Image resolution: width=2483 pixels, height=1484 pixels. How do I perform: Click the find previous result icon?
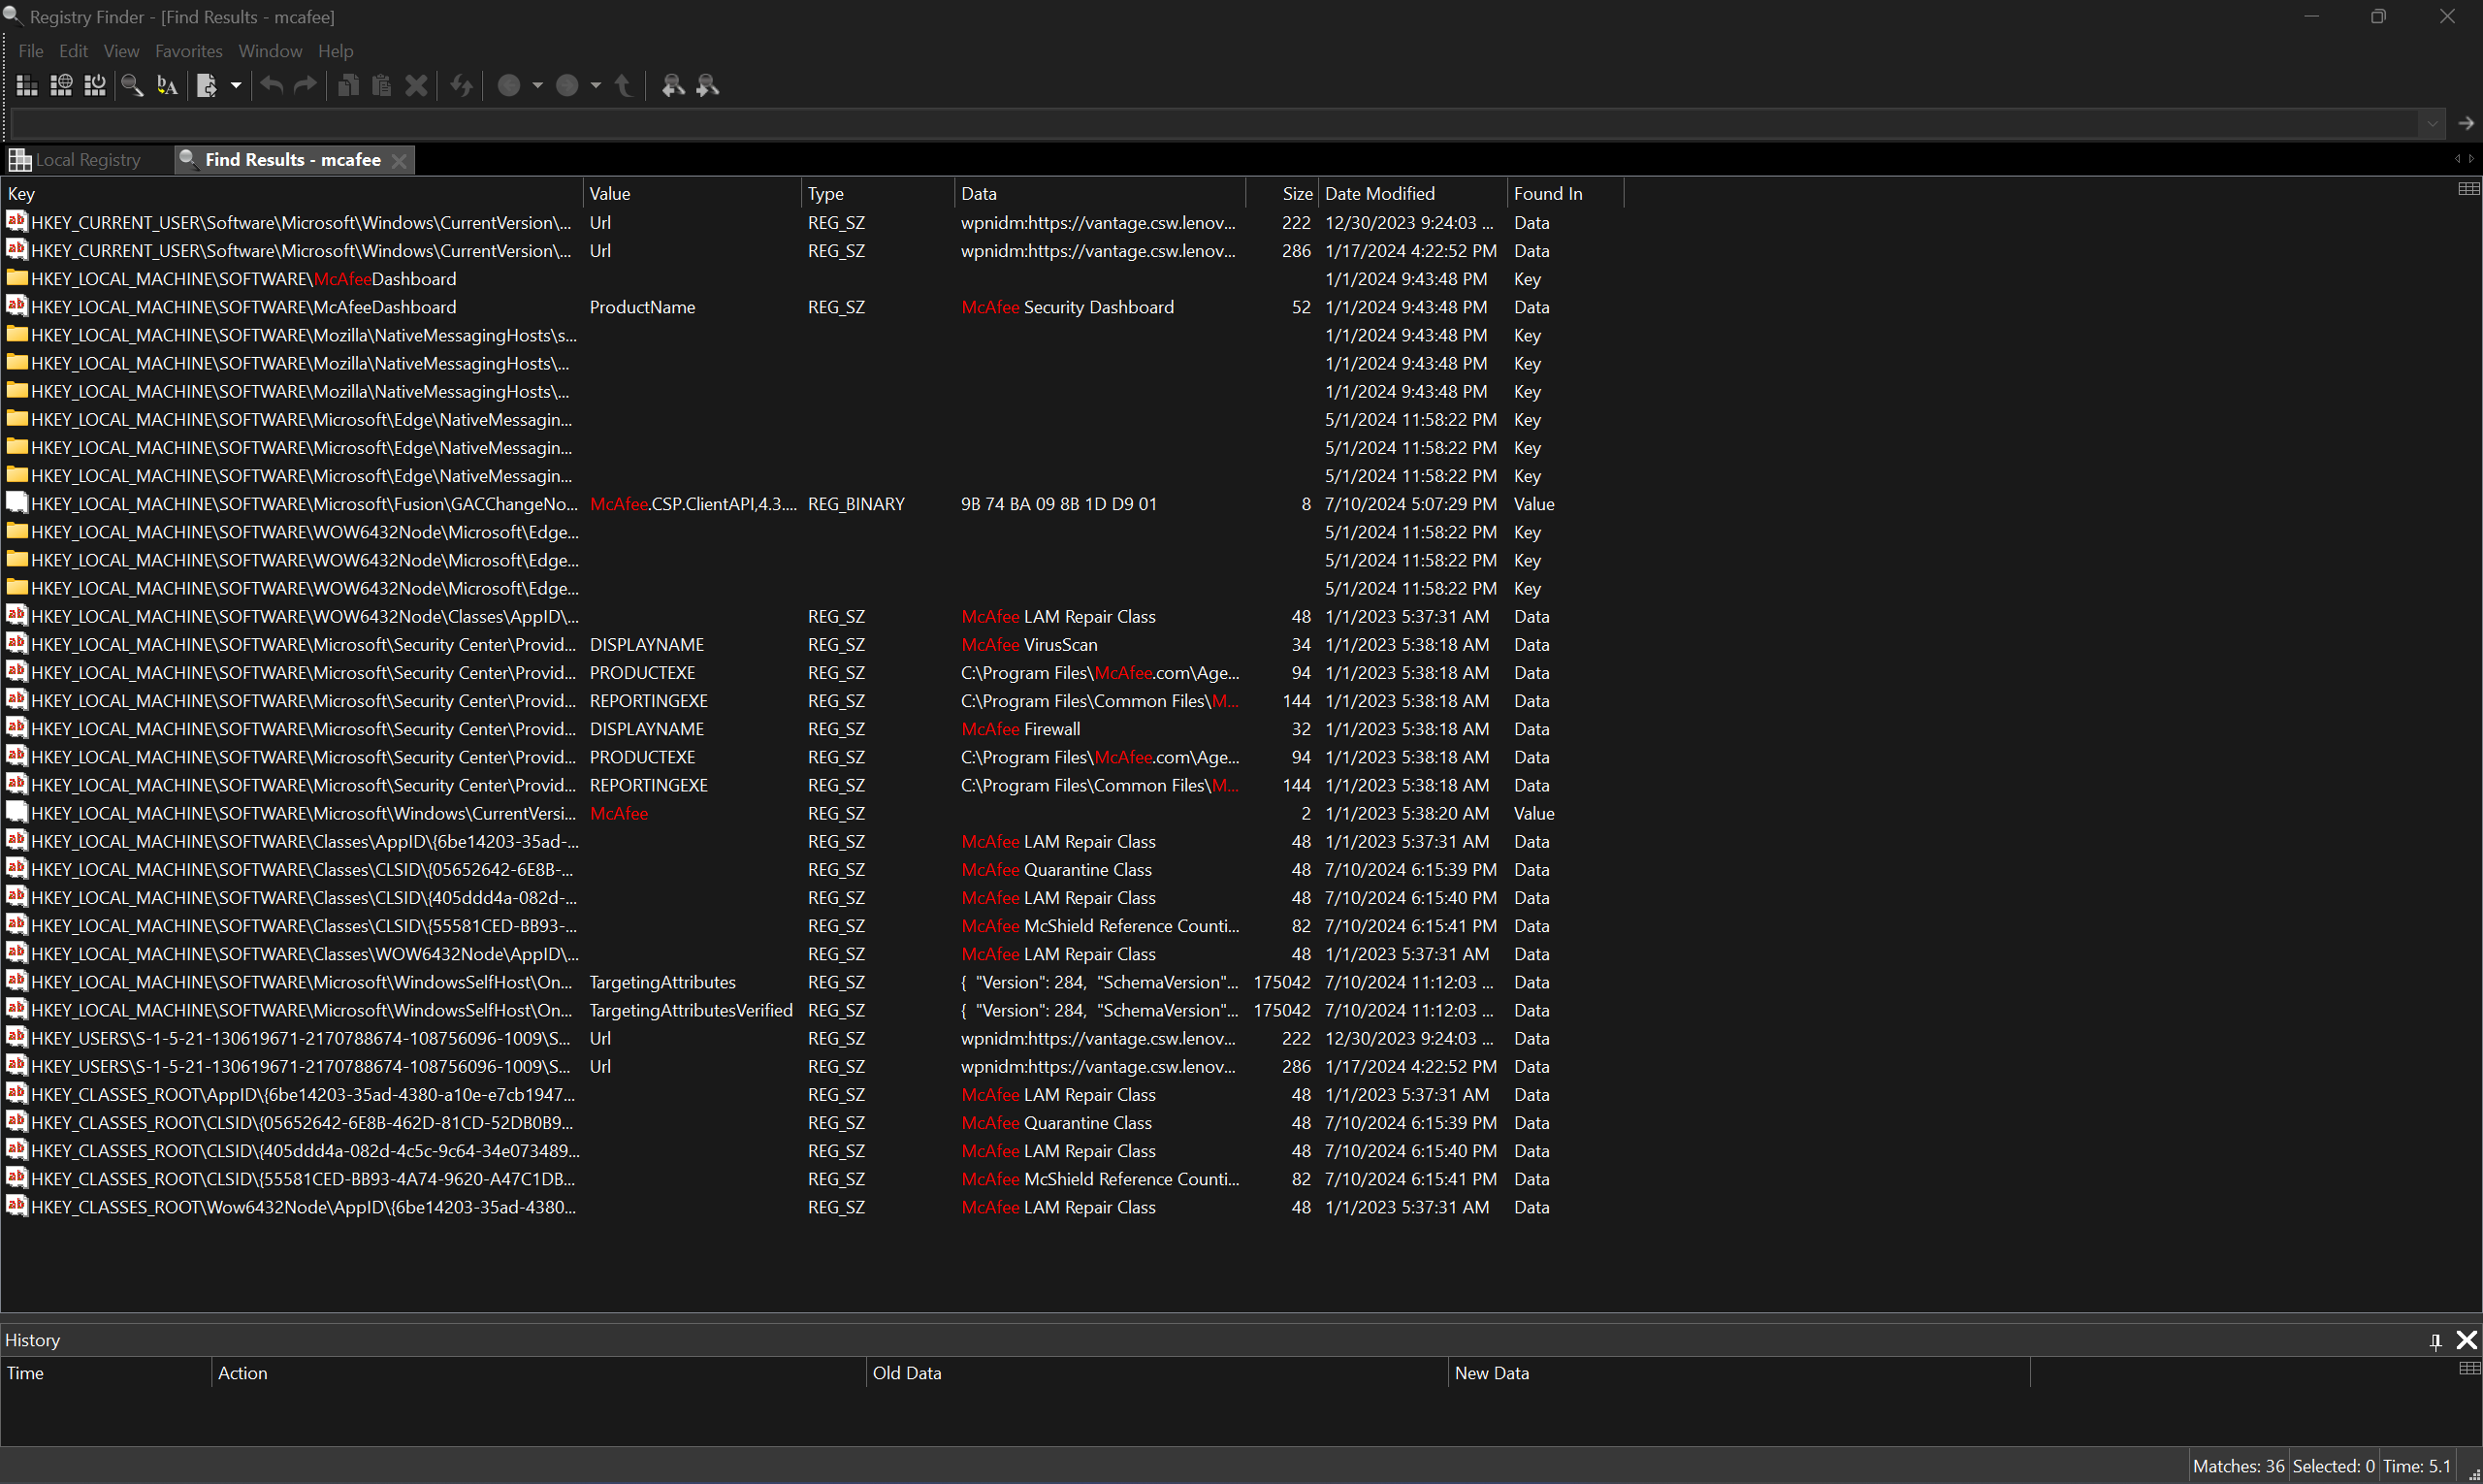673,86
